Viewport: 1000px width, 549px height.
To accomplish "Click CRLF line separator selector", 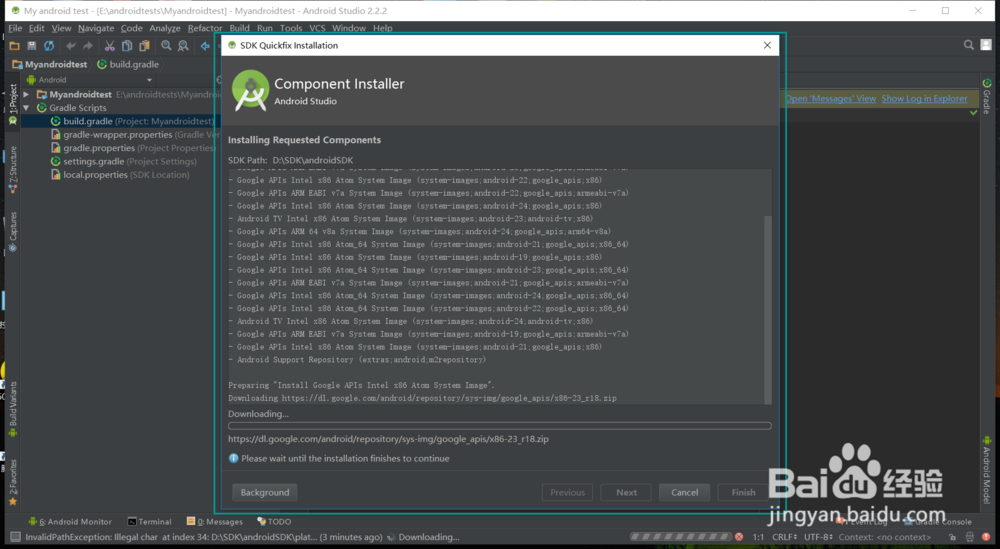I will pyautogui.click(x=784, y=537).
